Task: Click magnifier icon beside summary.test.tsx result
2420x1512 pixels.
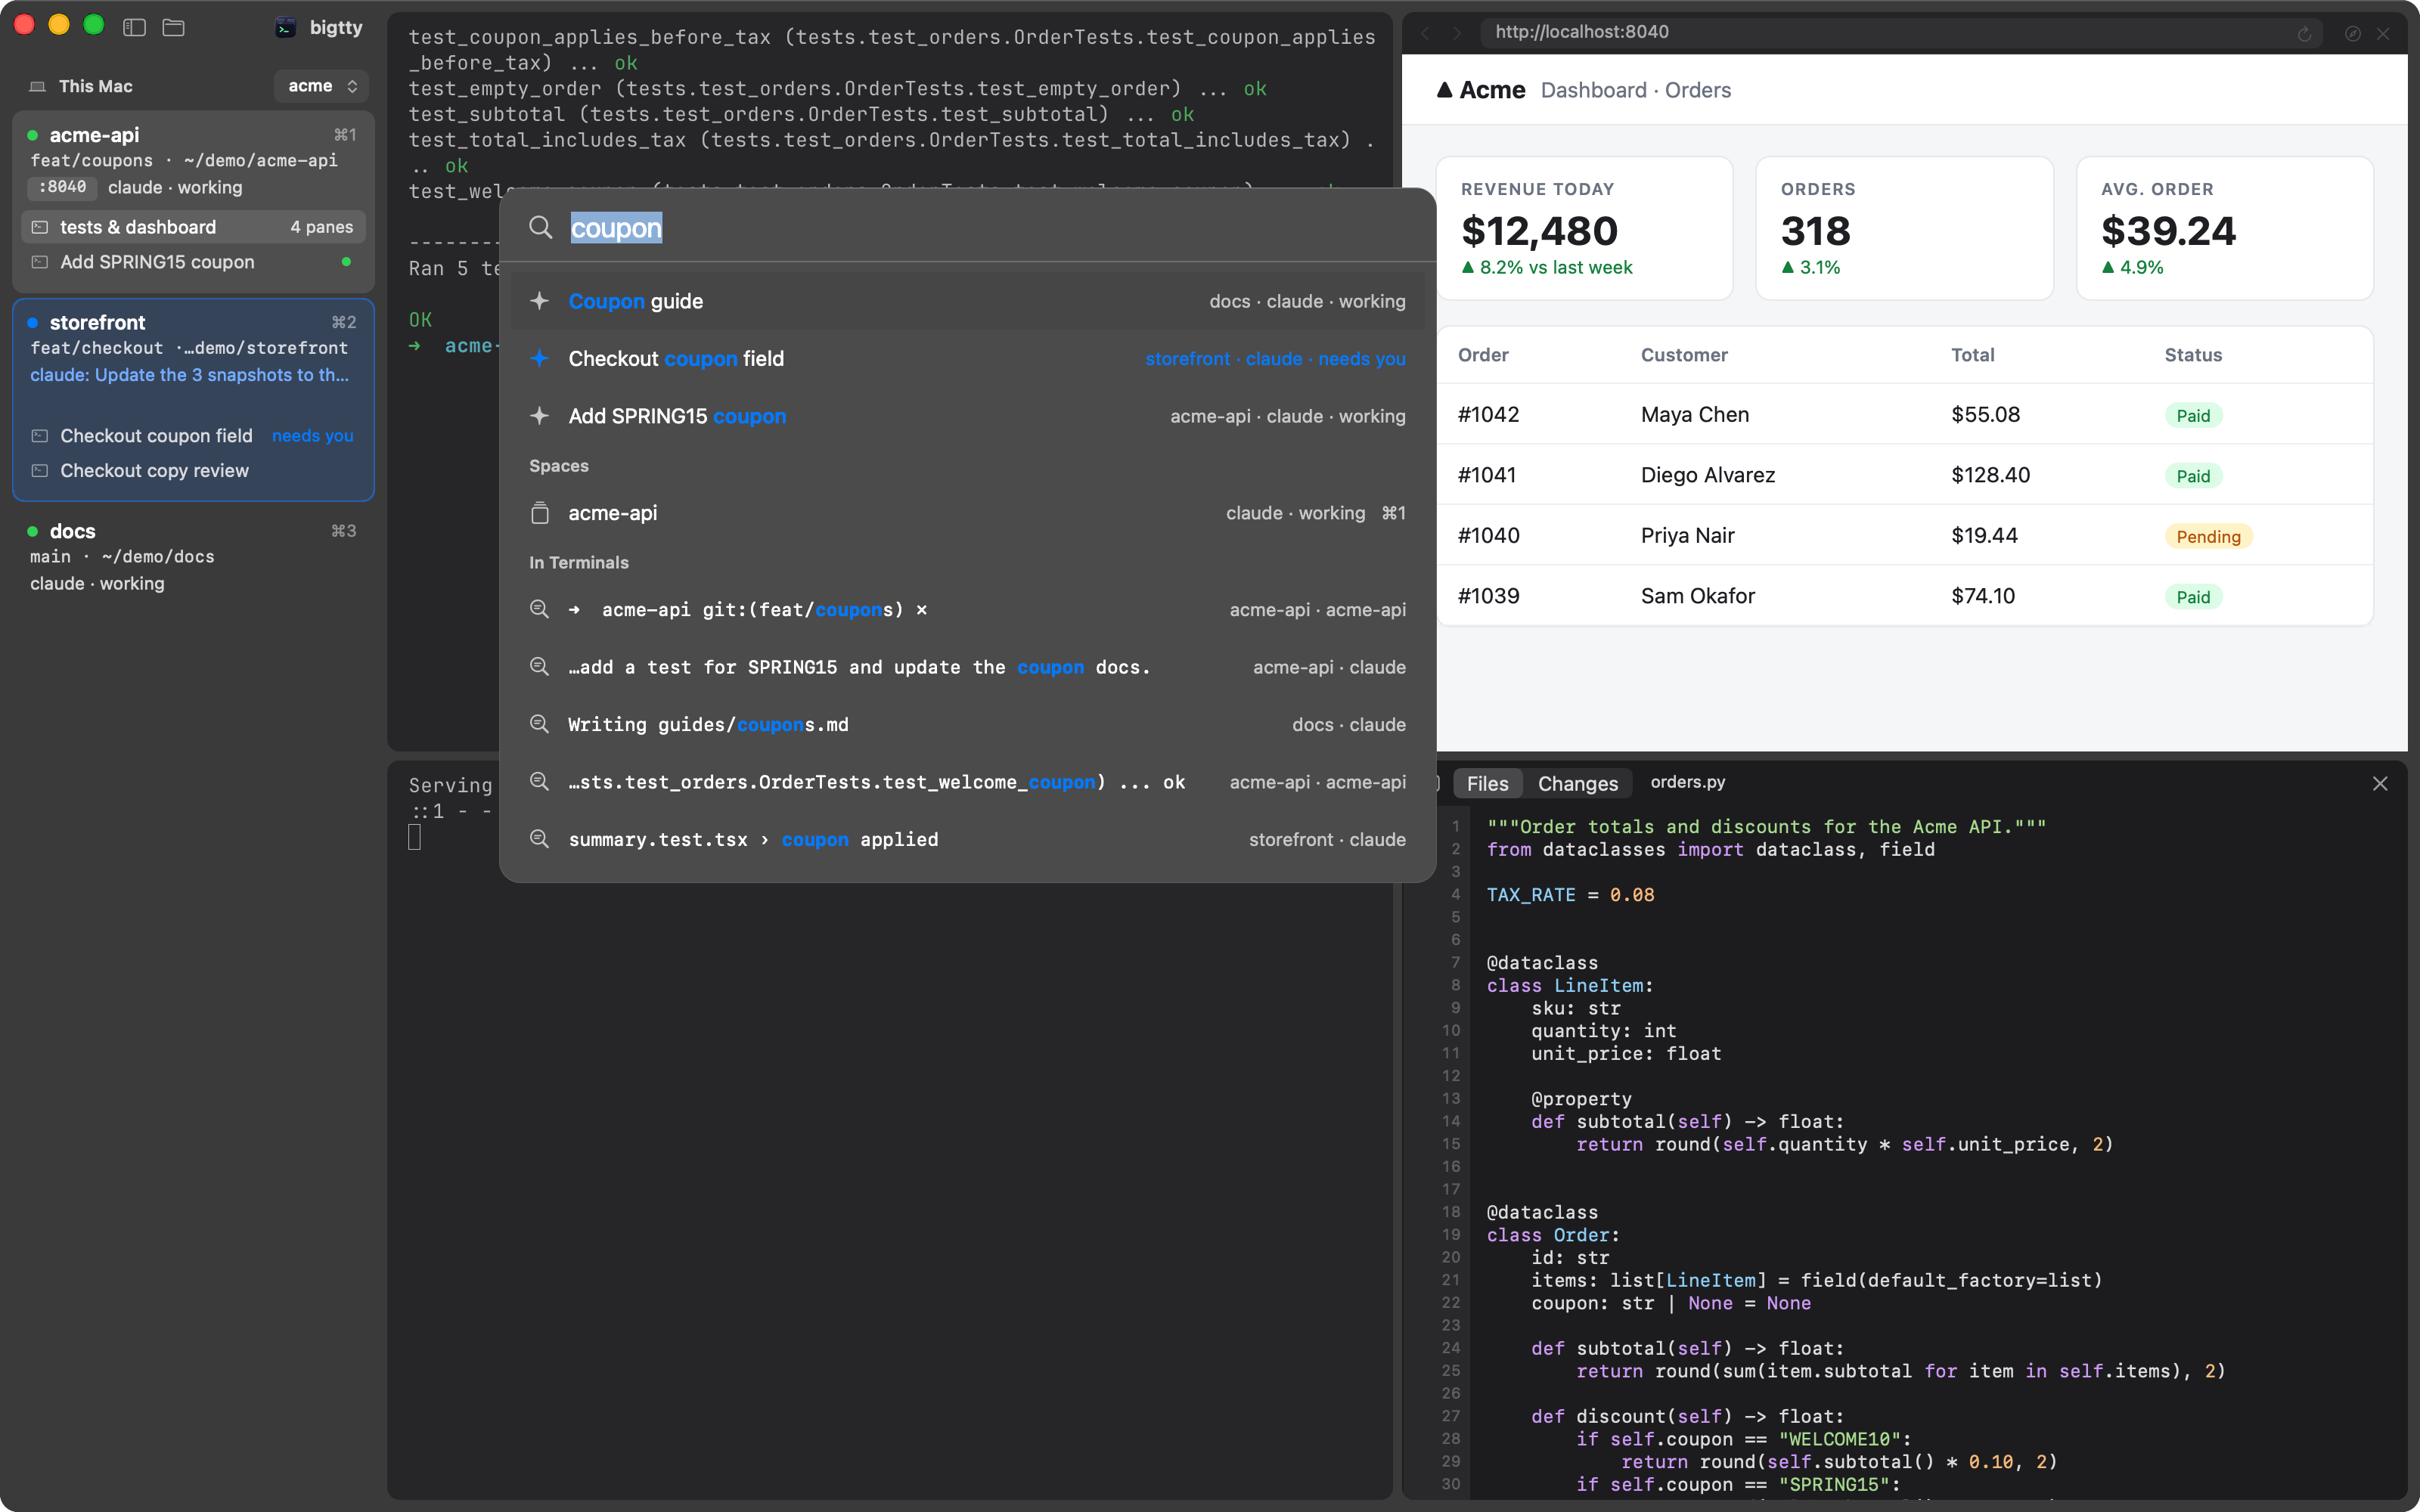Action: (539, 839)
